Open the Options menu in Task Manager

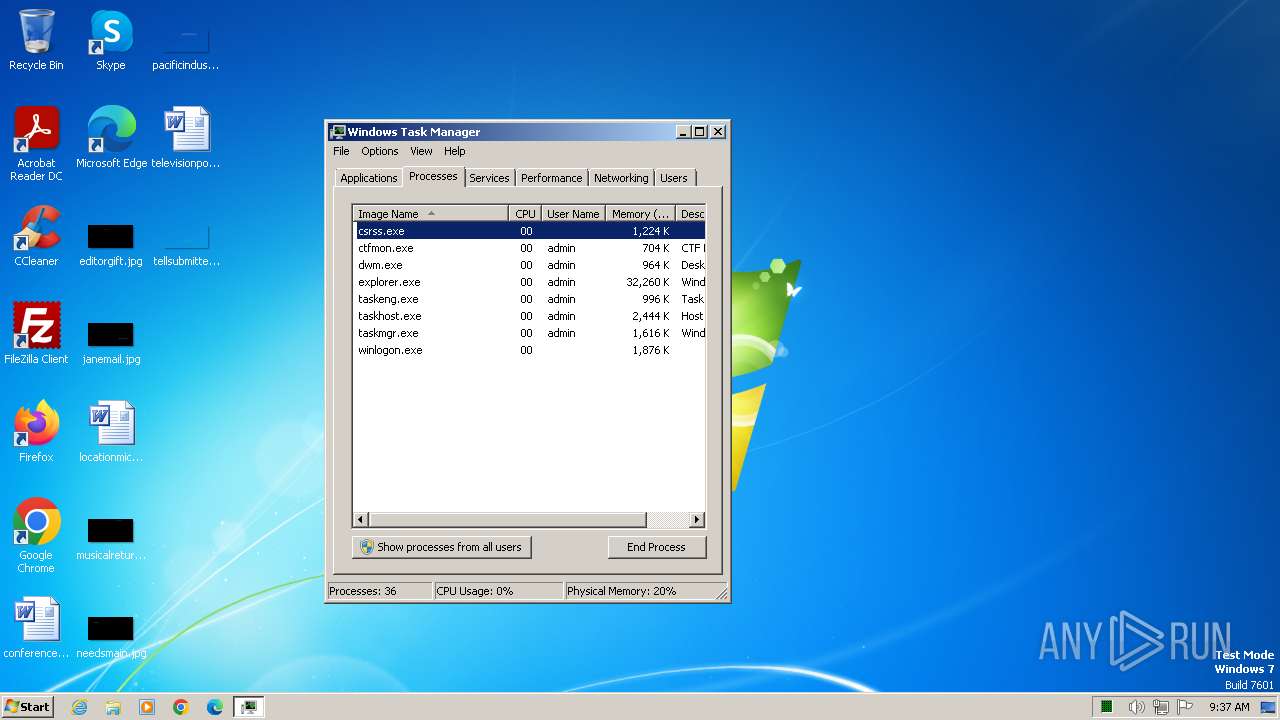(x=380, y=151)
